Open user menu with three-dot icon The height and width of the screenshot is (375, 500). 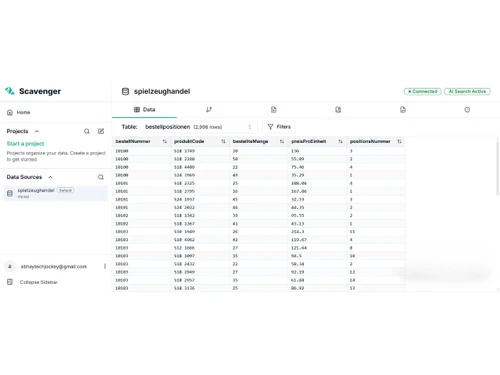[105, 266]
